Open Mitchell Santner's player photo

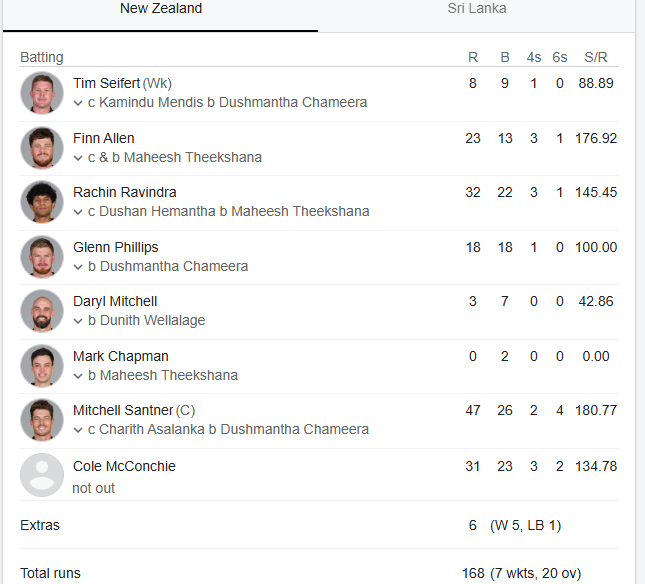pos(42,420)
